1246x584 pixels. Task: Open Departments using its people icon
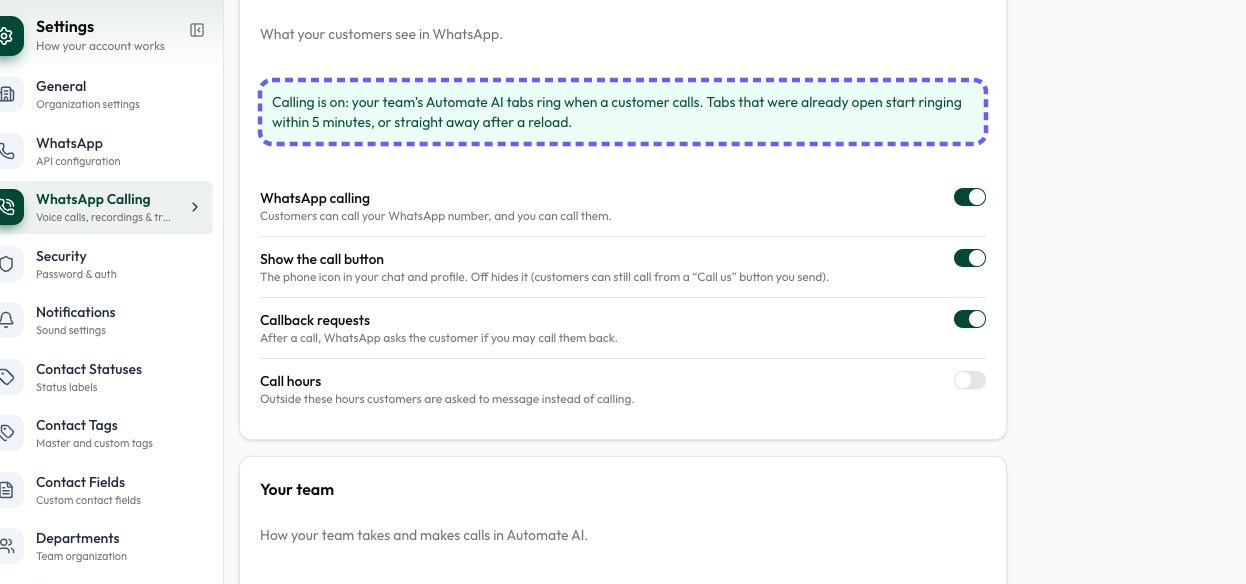point(8,546)
